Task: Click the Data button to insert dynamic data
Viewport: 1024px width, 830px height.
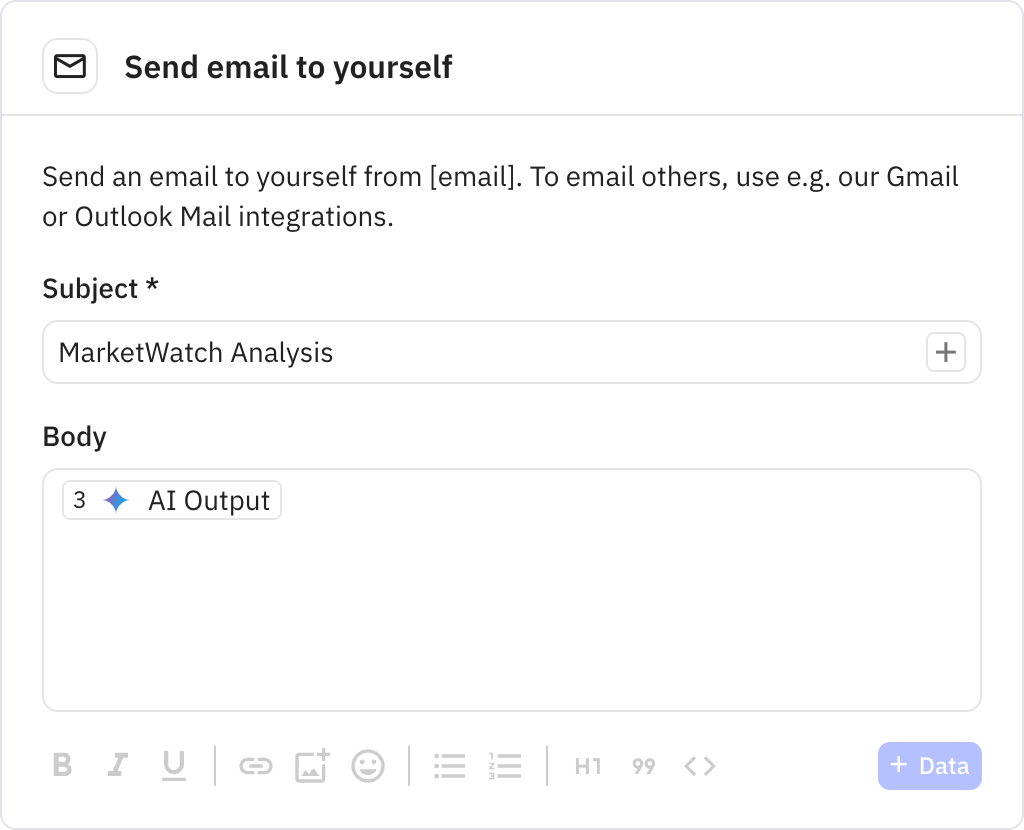Action: 929,765
